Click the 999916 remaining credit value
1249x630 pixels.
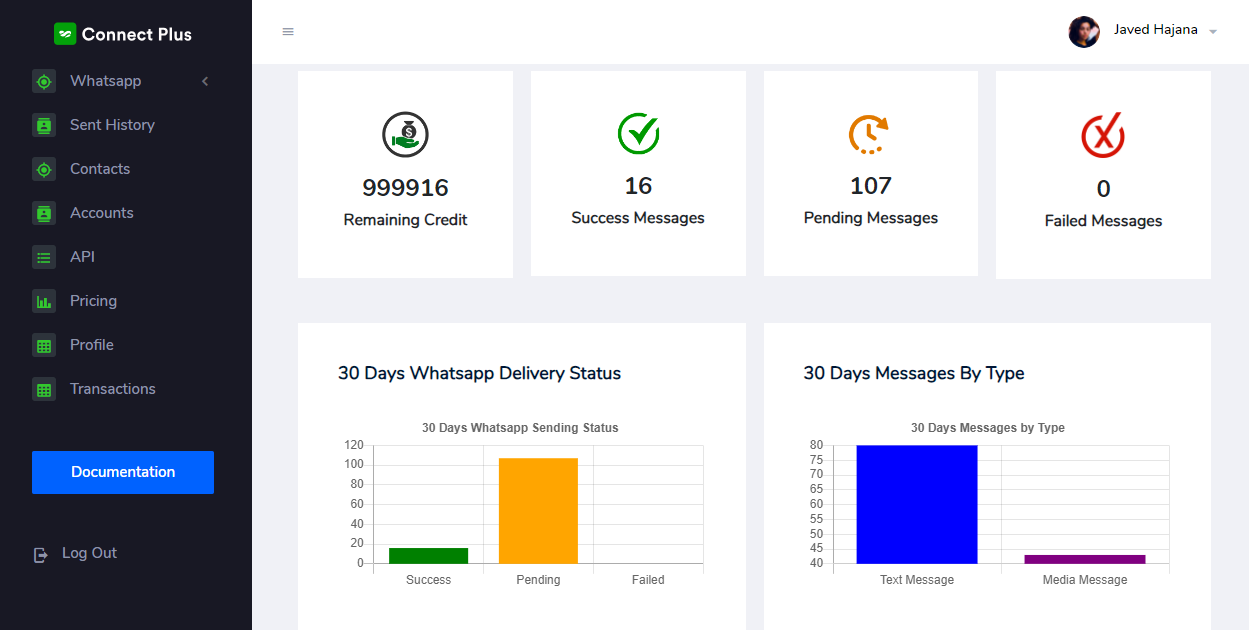point(405,188)
